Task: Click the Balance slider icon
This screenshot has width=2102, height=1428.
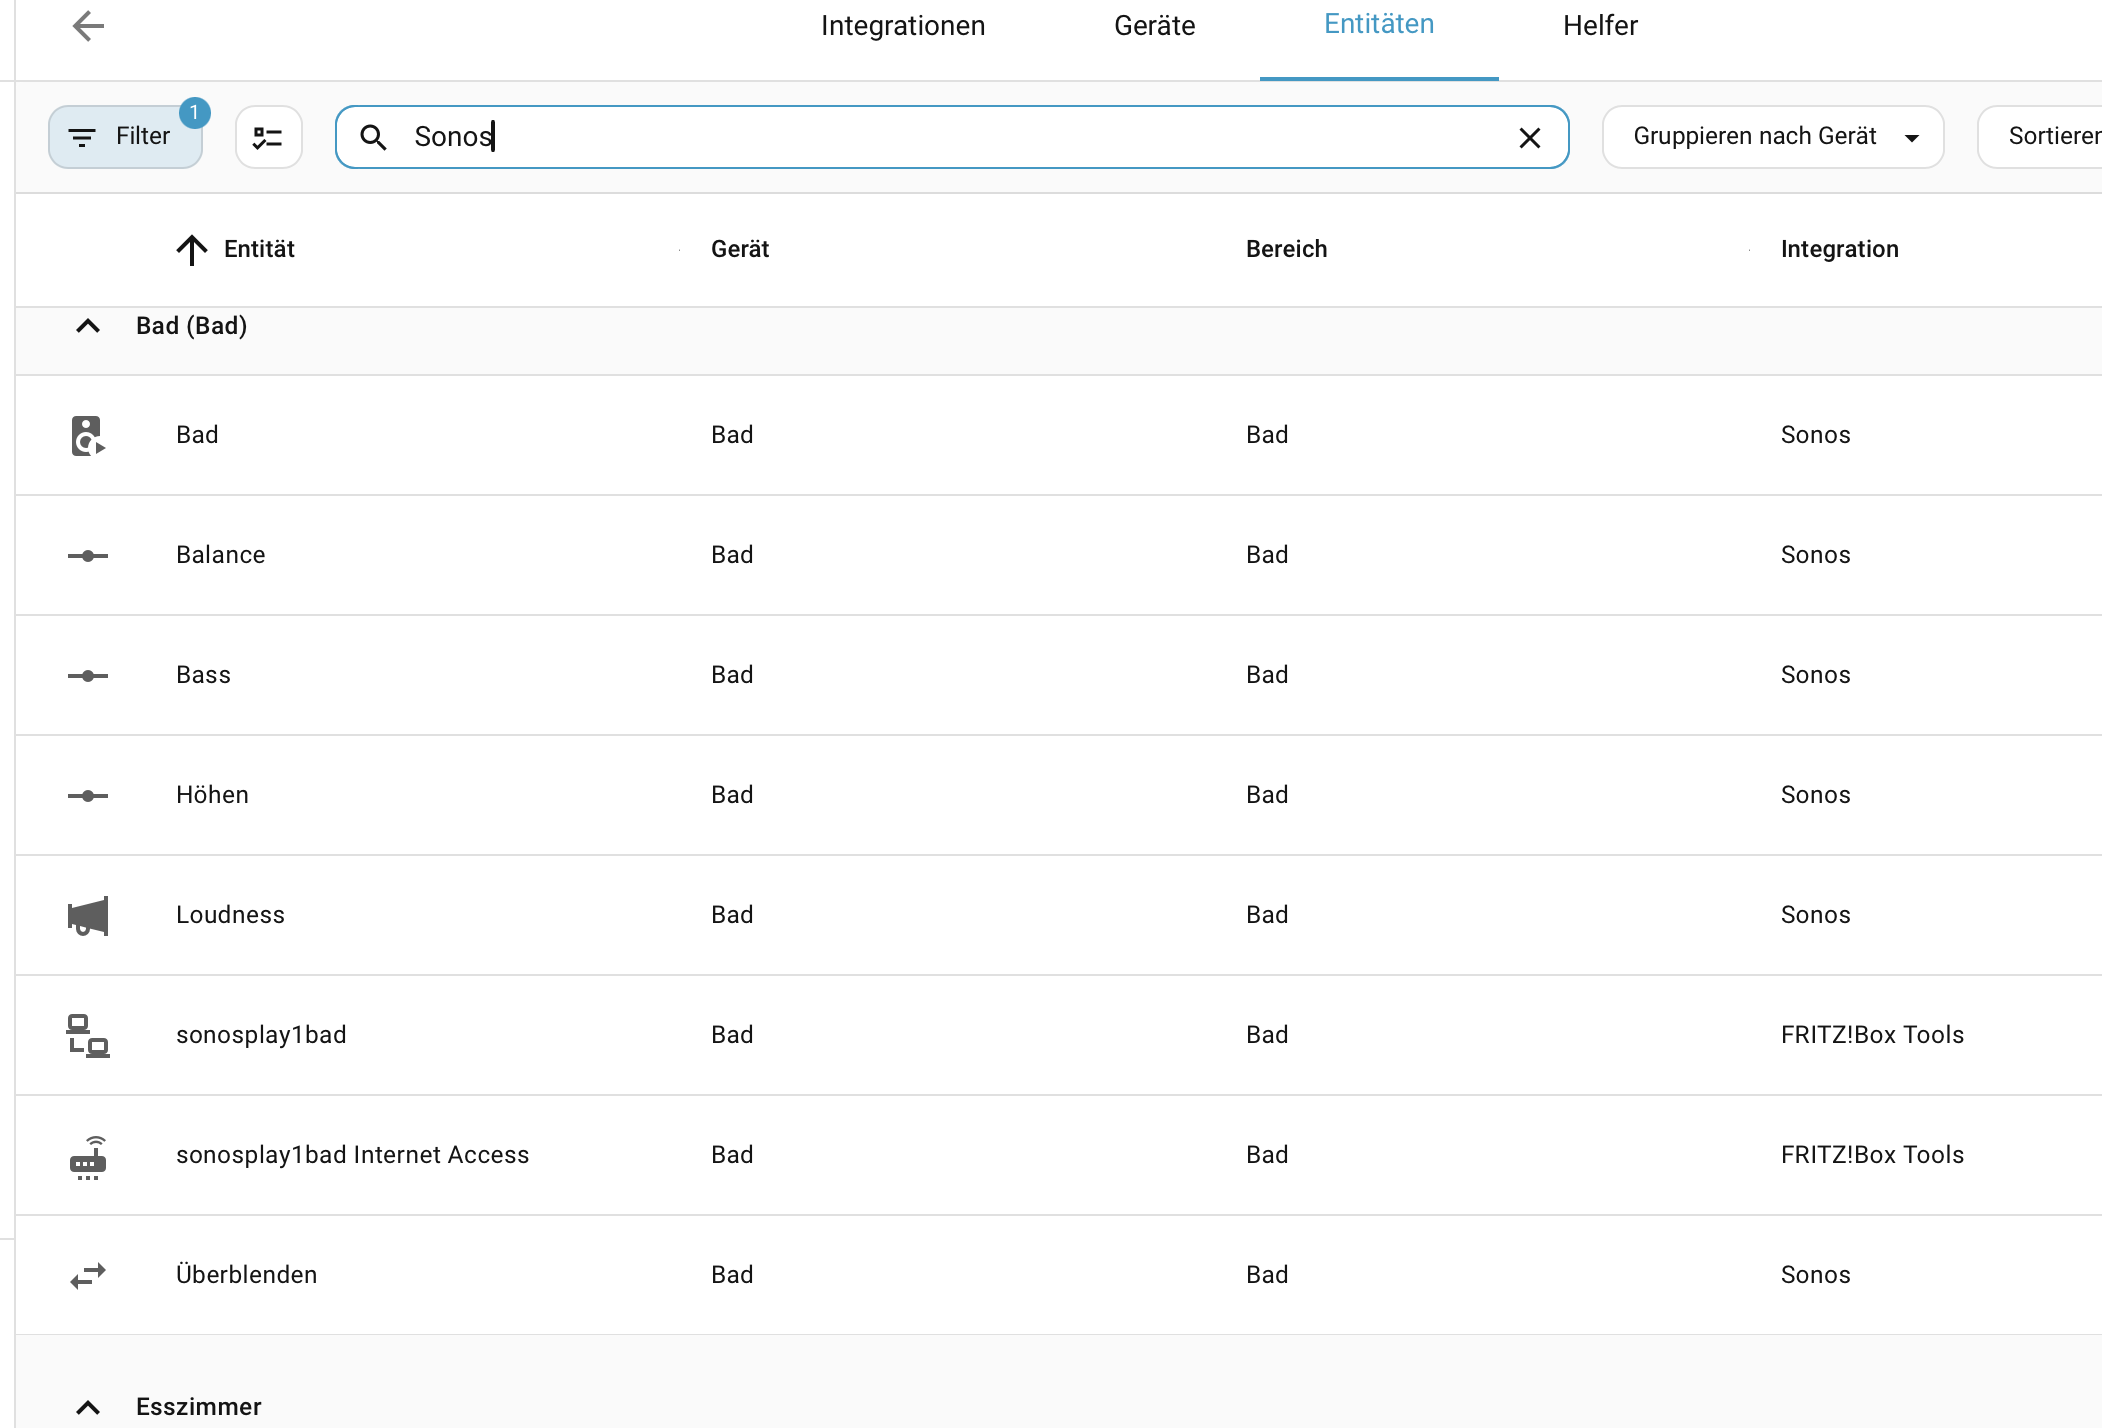Action: pos(88,556)
